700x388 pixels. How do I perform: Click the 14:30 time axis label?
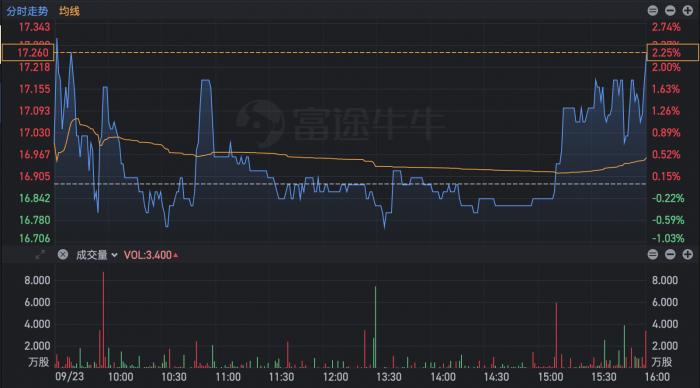pyautogui.click(x=496, y=377)
